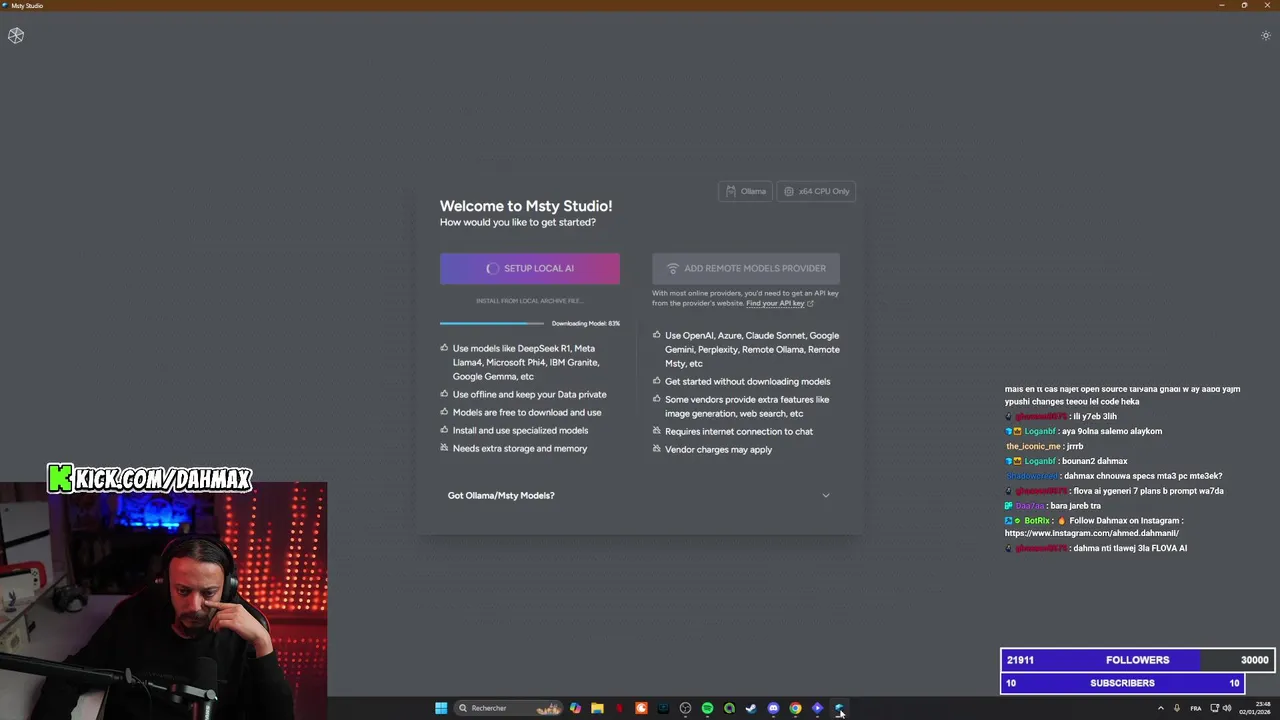
Task: Click the Followers goal bar
Action: coord(1138,660)
